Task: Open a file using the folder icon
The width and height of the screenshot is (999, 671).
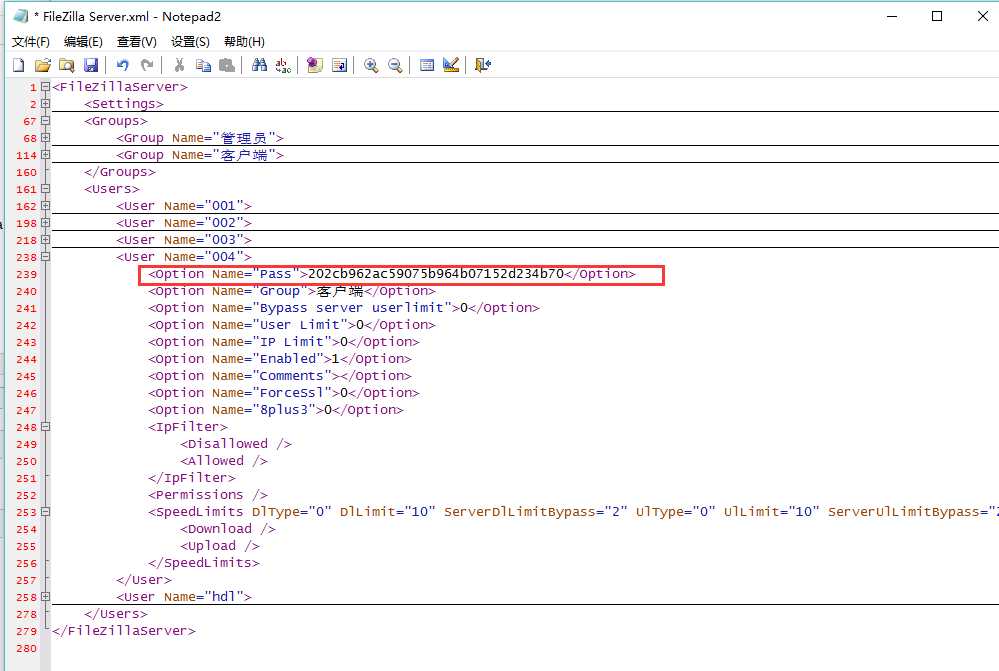Action: coord(43,65)
